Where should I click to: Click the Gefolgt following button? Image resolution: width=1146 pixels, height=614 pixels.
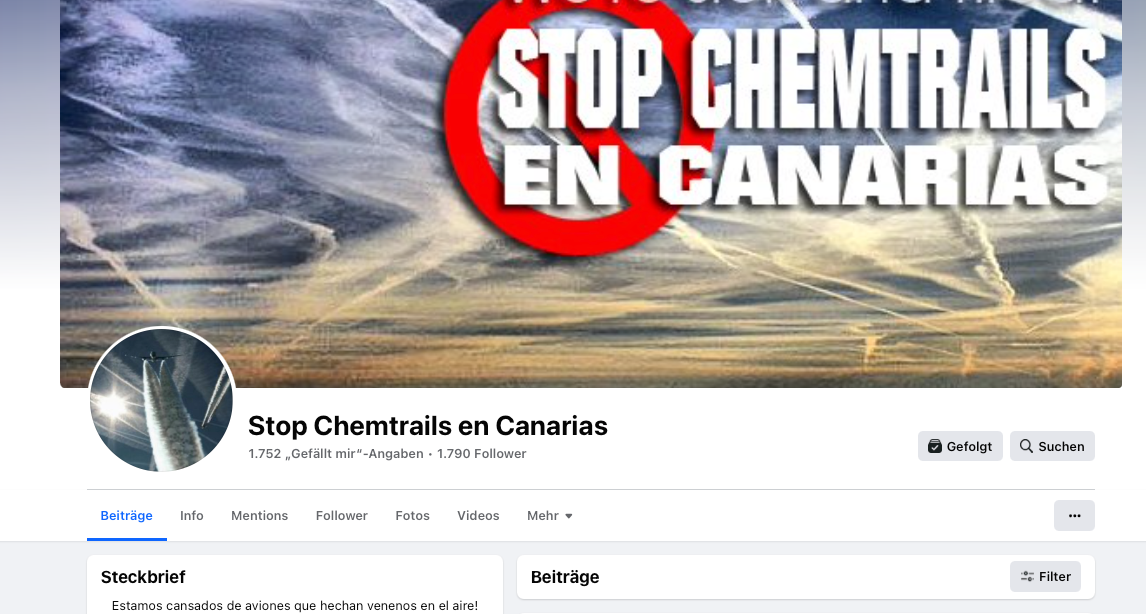(960, 446)
